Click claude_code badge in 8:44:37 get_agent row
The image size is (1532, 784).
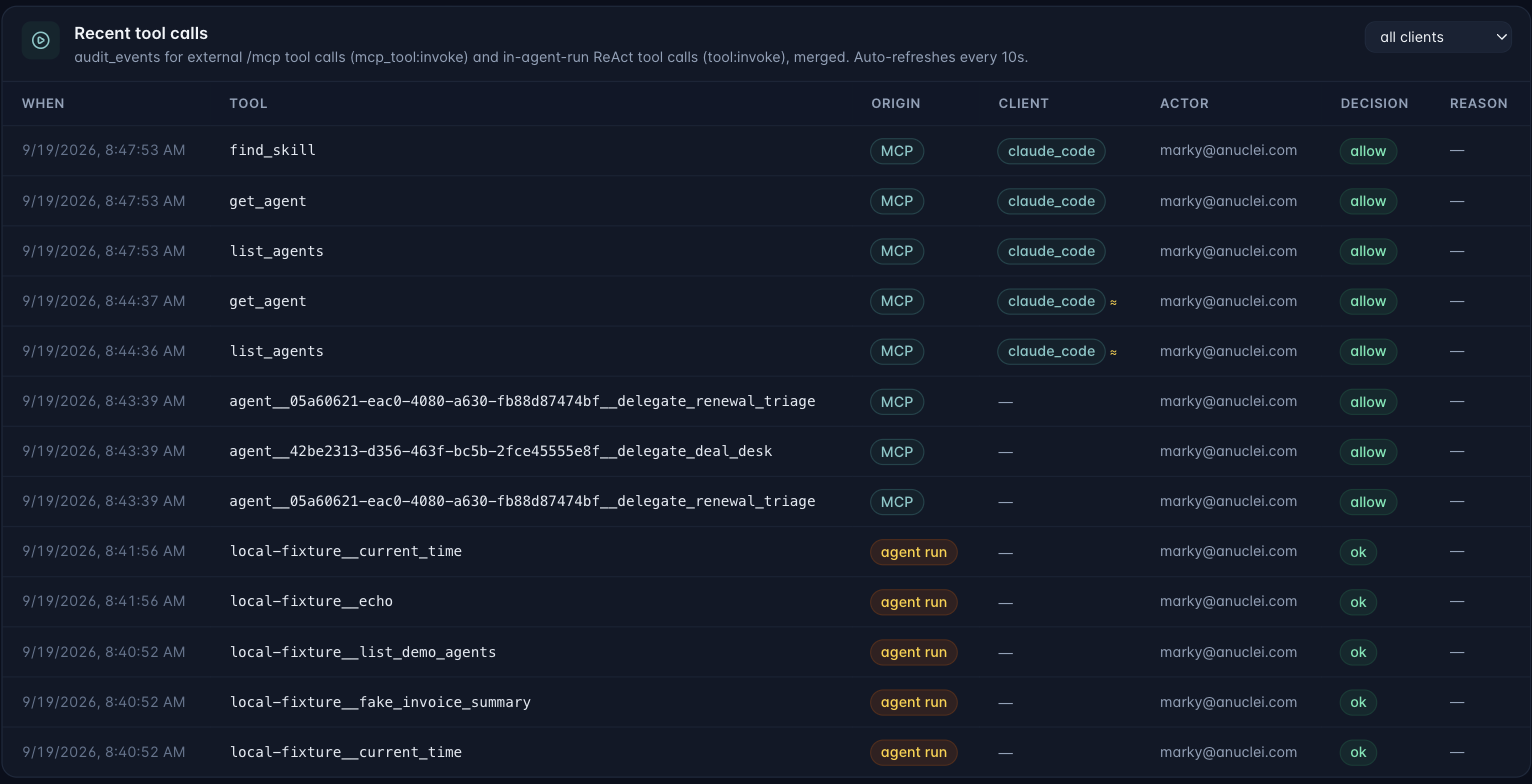tap(1051, 301)
